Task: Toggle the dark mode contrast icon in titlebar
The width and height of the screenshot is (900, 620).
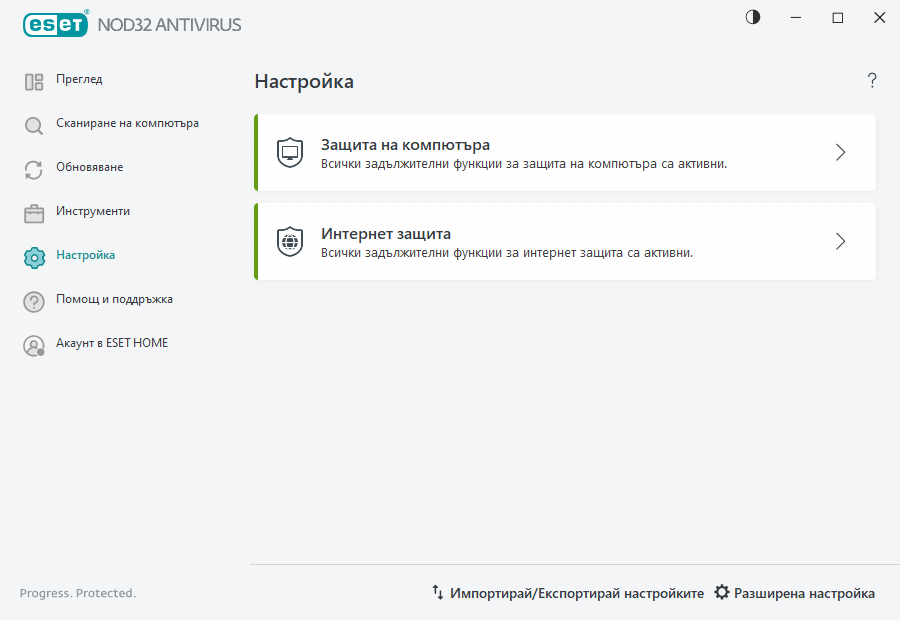Action: pyautogui.click(x=751, y=17)
